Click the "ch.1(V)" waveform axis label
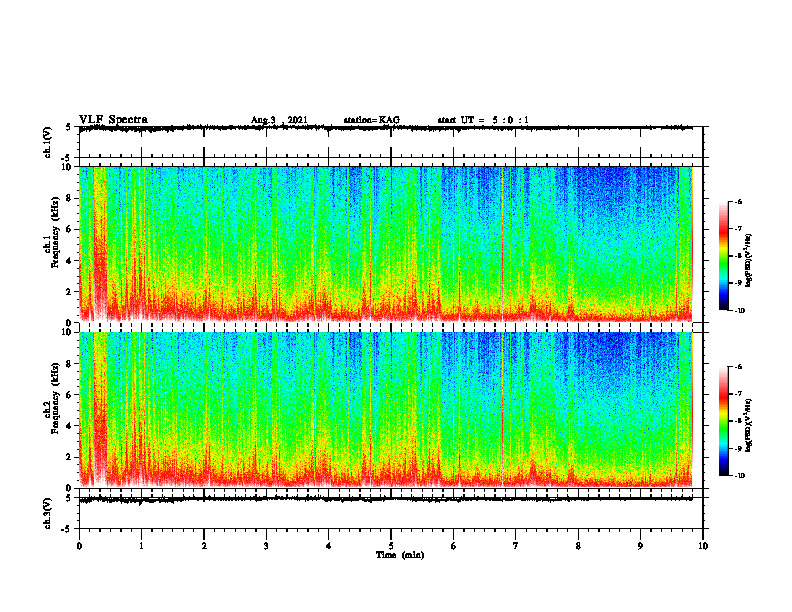The width and height of the screenshot is (792, 612). (x=48, y=142)
